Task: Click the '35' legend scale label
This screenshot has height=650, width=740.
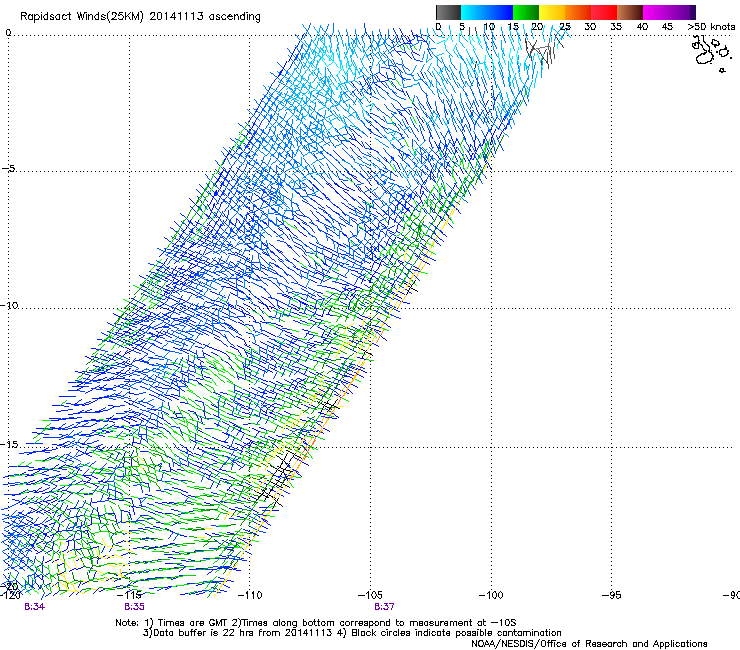Action: [x=616, y=27]
